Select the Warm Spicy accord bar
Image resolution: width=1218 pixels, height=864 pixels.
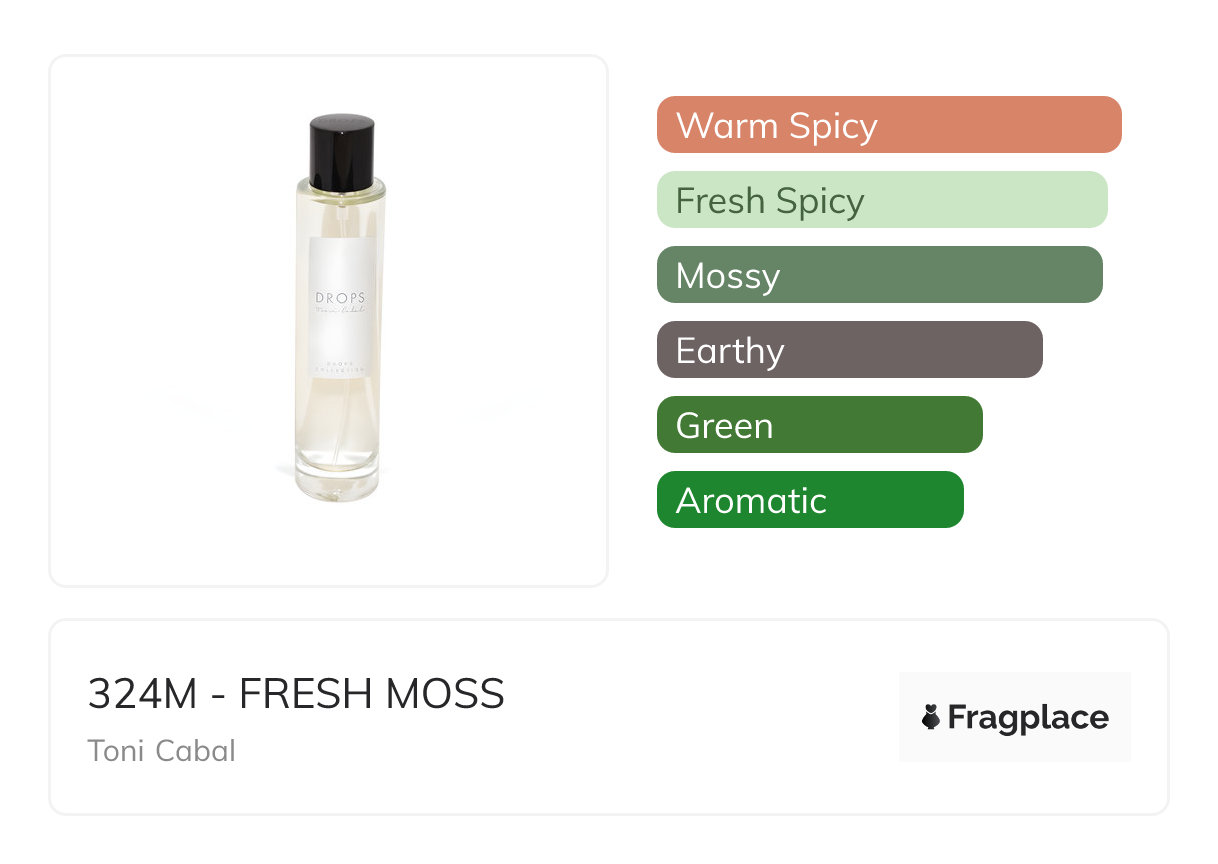coord(889,125)
